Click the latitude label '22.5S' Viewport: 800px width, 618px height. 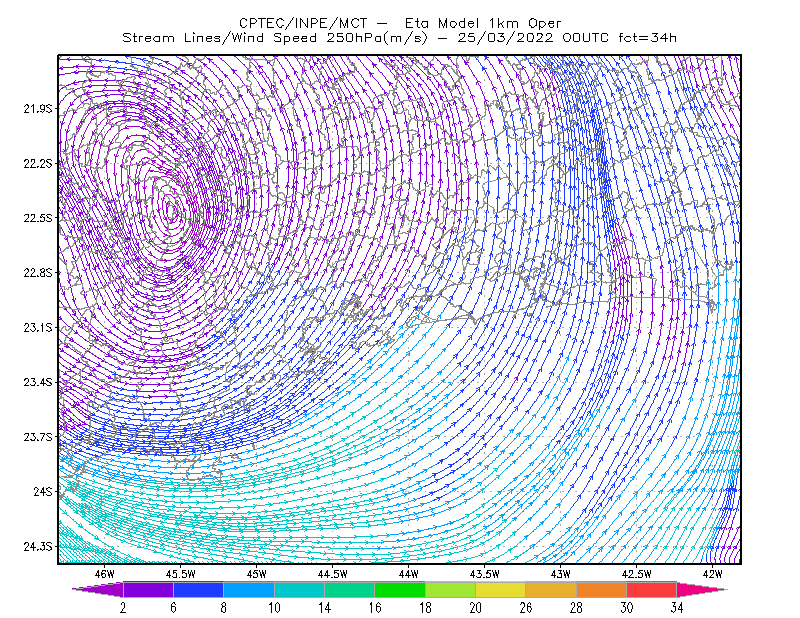[x=38, y=218]
